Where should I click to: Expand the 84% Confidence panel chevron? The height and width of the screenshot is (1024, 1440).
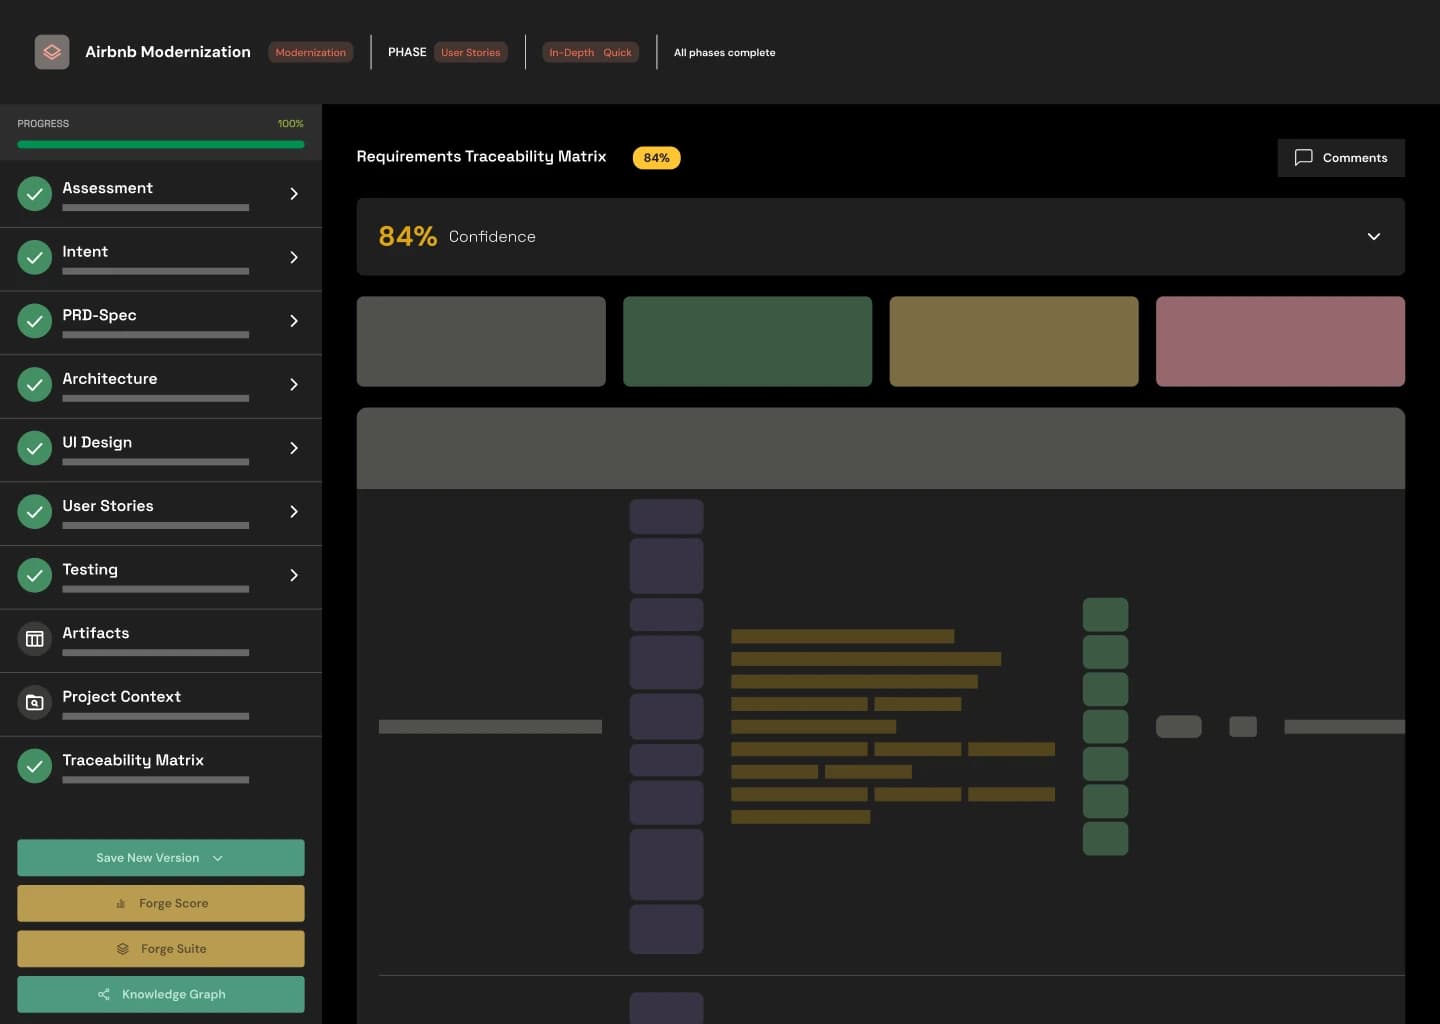[1374, 237]
